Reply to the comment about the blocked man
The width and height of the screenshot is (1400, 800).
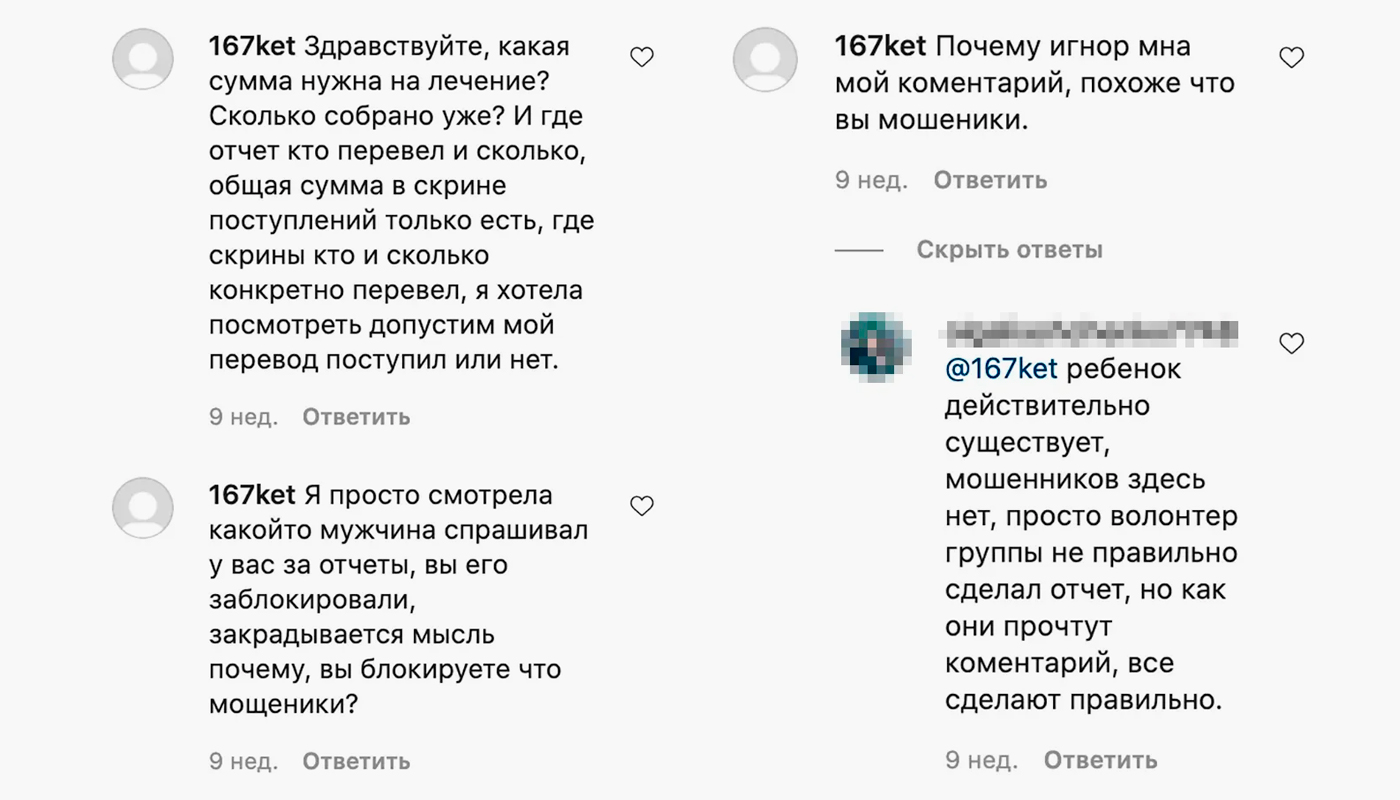point(355,761)
